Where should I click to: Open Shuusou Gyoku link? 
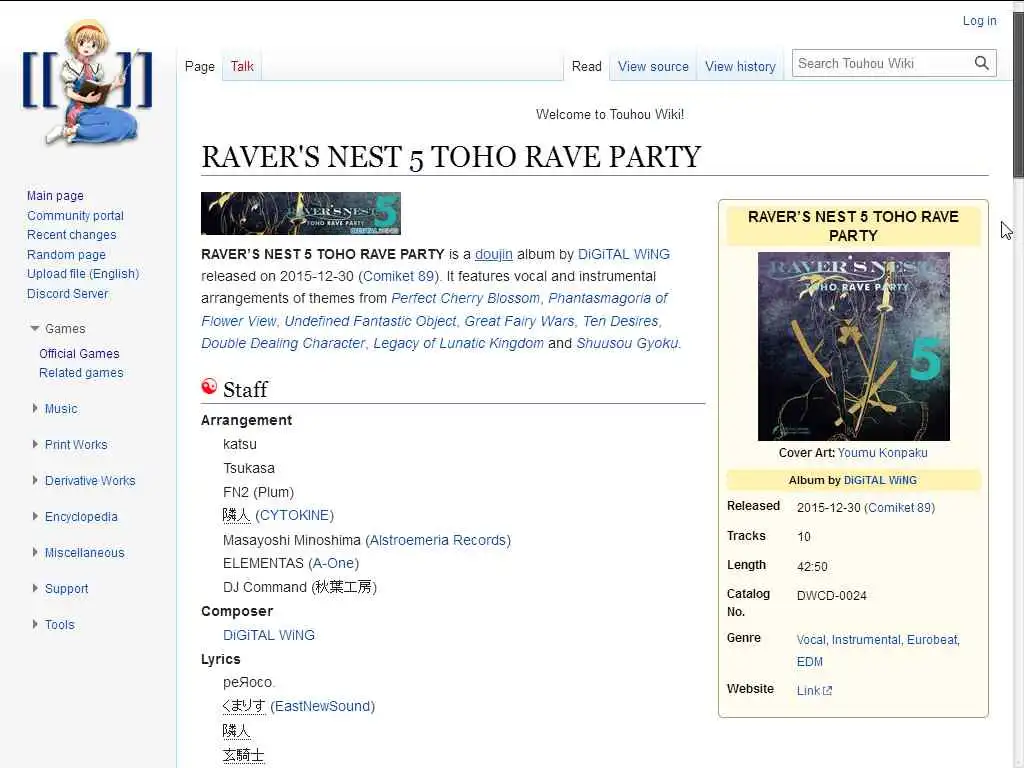coord(627,344)
